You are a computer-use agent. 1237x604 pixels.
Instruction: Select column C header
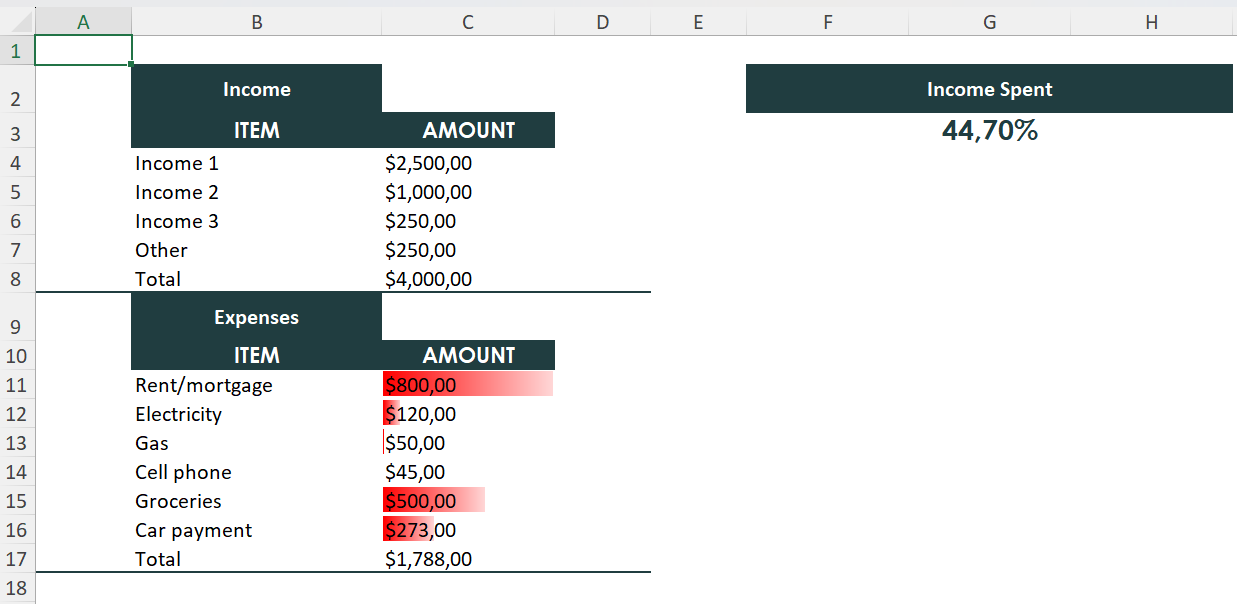pos(468,22)
